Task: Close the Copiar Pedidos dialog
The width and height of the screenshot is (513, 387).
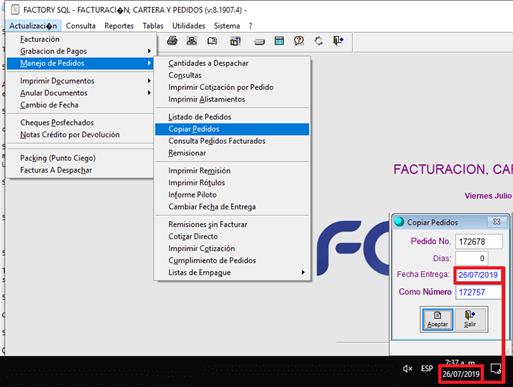Action: coord(497,222)
